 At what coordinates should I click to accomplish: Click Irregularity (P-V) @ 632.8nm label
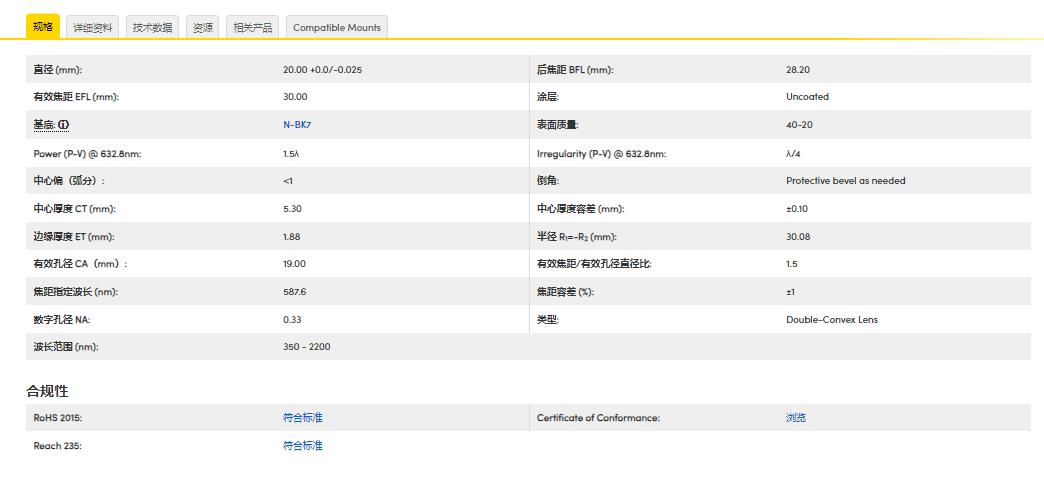click(602, 153)
